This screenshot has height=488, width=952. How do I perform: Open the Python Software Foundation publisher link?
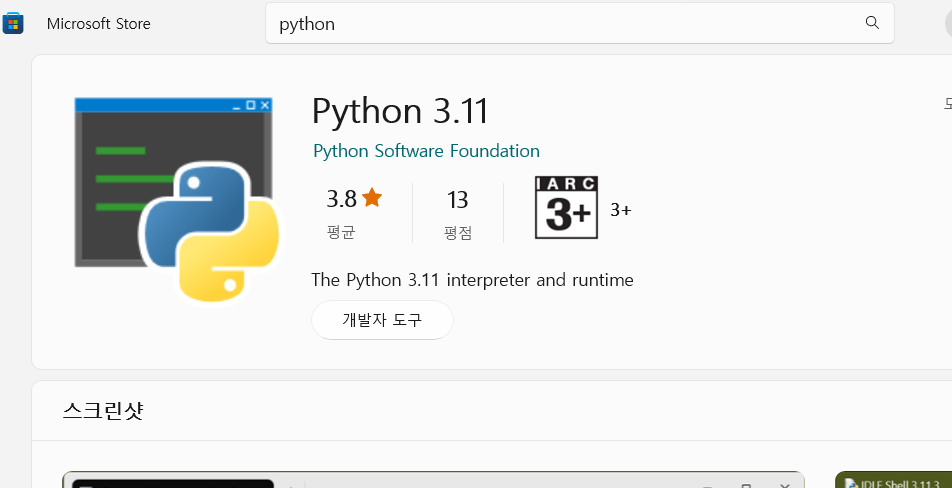click(426, 151)
